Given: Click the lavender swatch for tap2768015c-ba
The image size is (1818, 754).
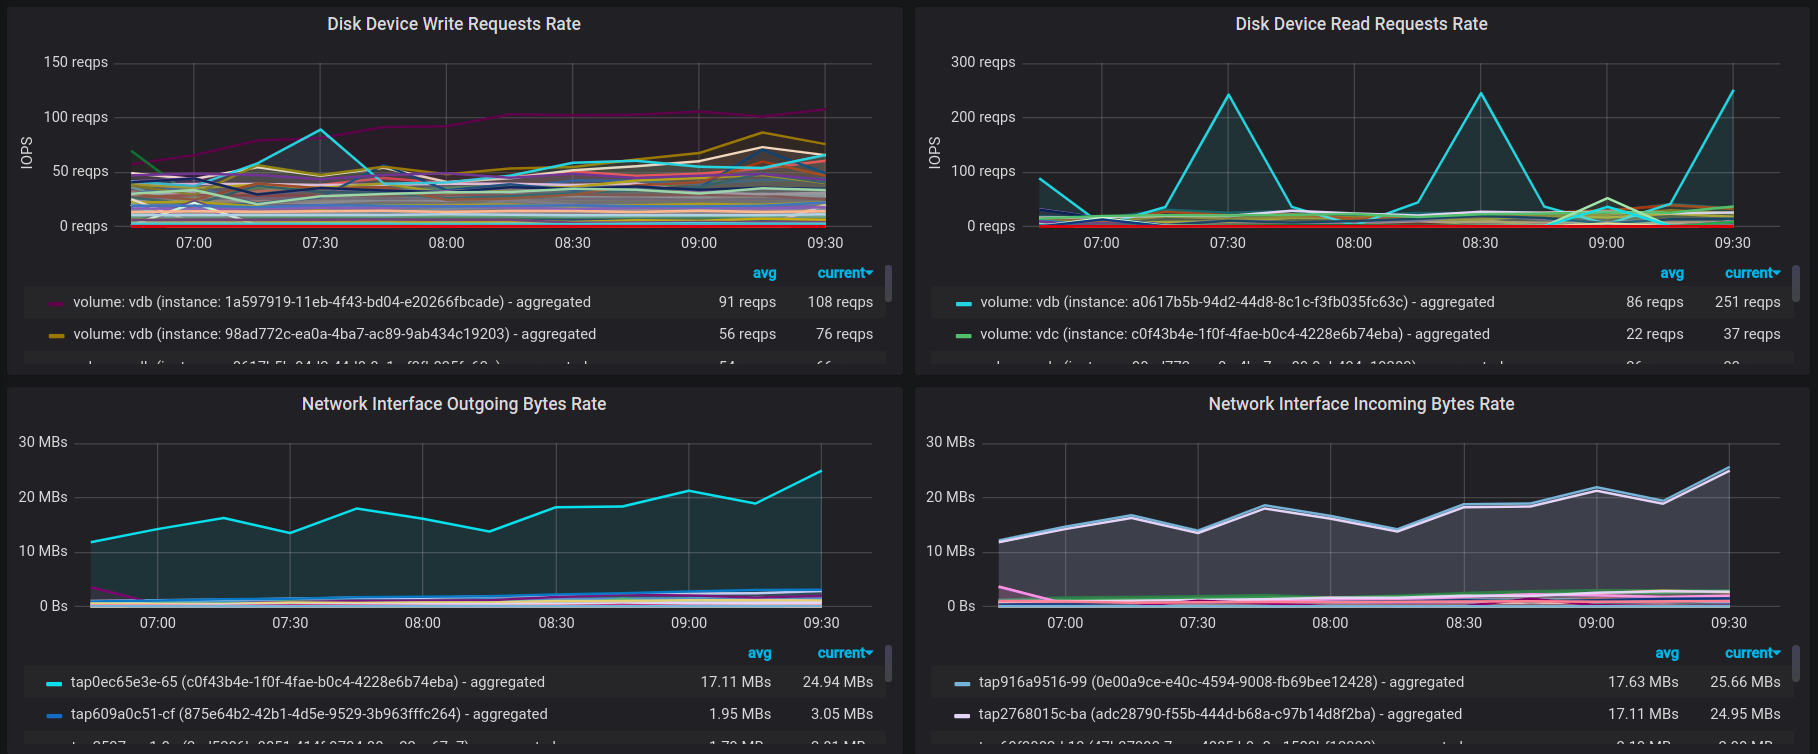Looking at the screenshot, I should 962,715.
